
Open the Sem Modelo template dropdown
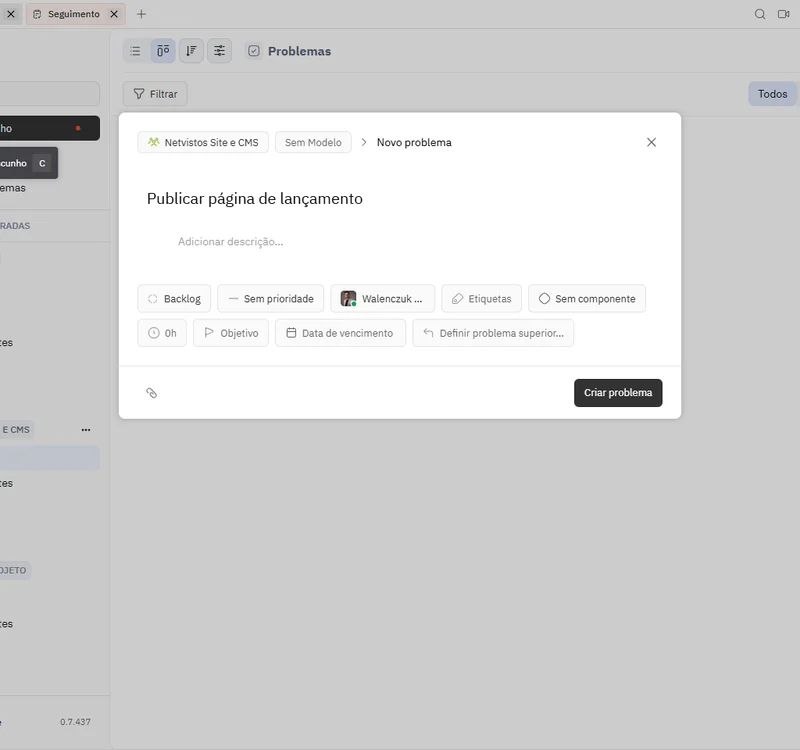313,142
